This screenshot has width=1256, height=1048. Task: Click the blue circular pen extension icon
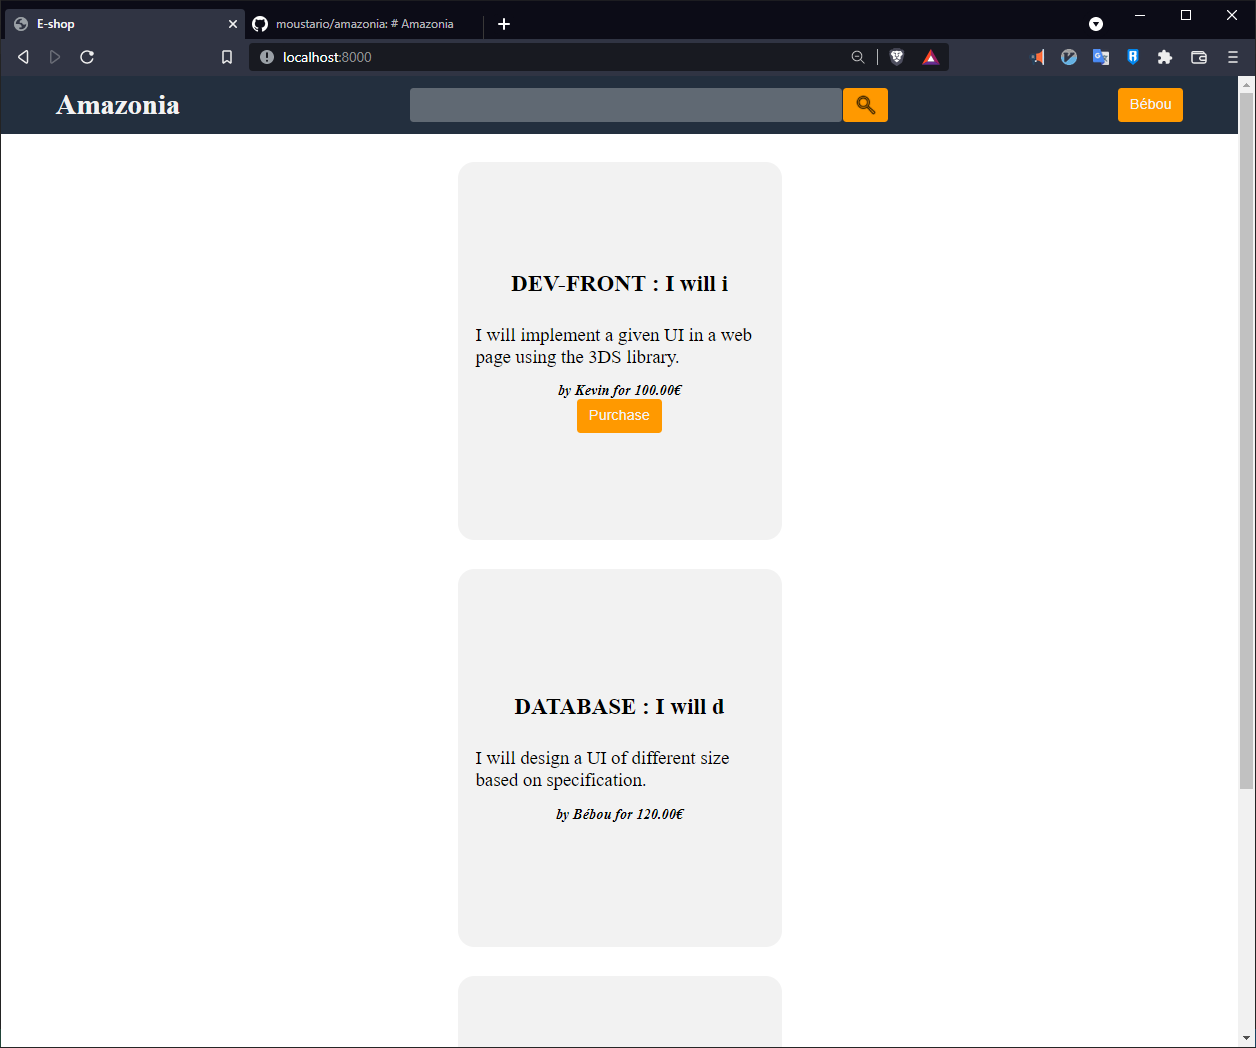point(1069,57)
